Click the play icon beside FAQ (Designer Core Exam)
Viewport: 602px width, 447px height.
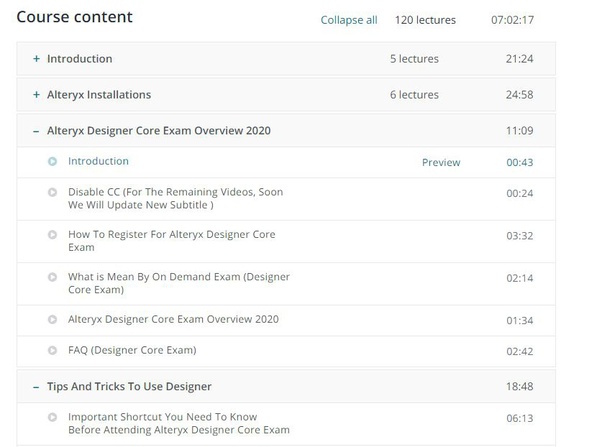tap(52, 350)
